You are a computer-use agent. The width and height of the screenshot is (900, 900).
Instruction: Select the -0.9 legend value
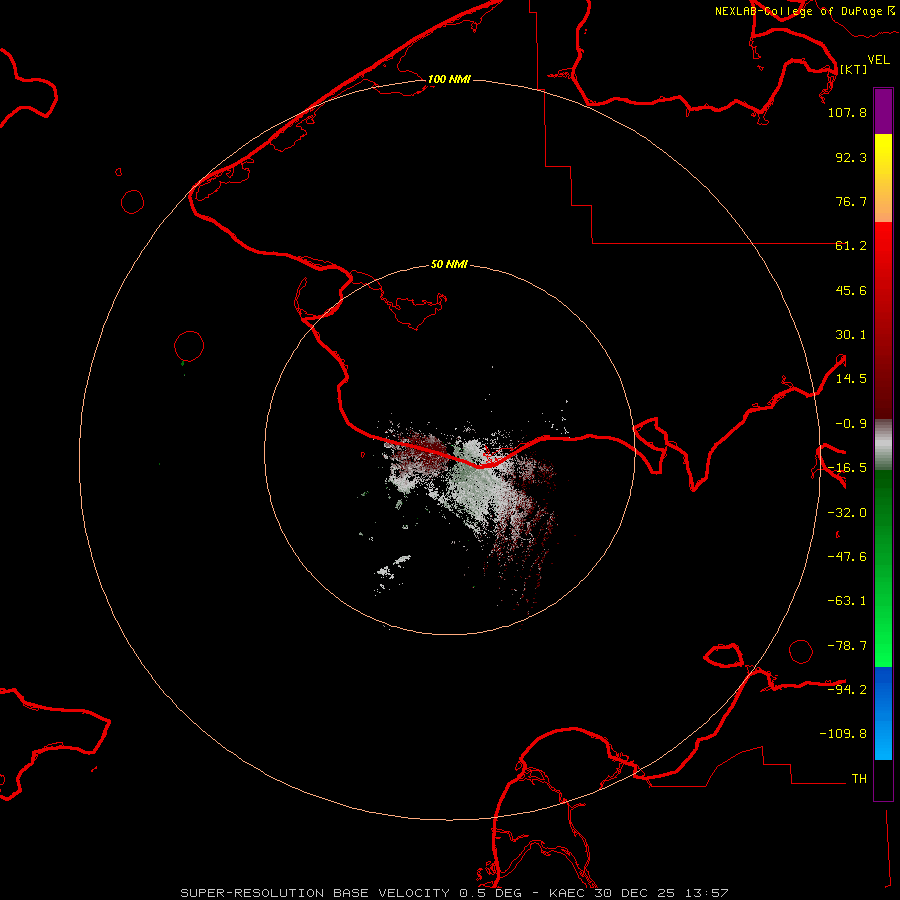point(851,424)
